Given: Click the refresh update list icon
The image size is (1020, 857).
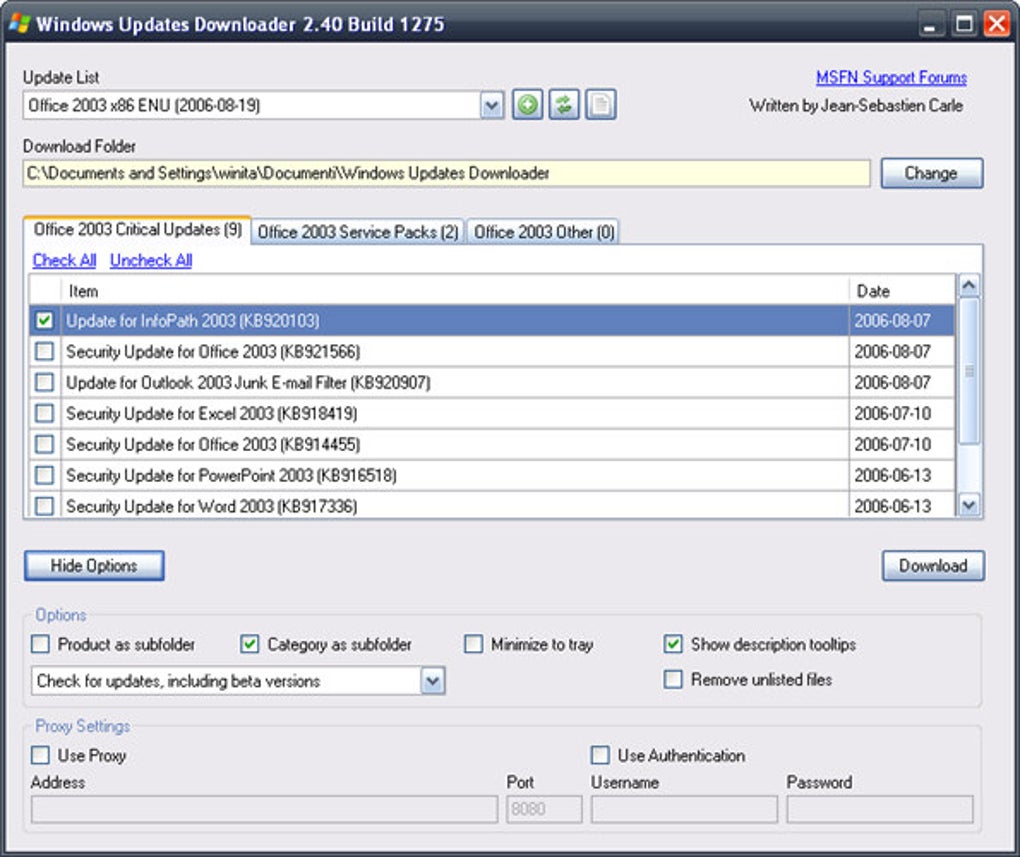Looking at the screenshot, I should point(564,105).
